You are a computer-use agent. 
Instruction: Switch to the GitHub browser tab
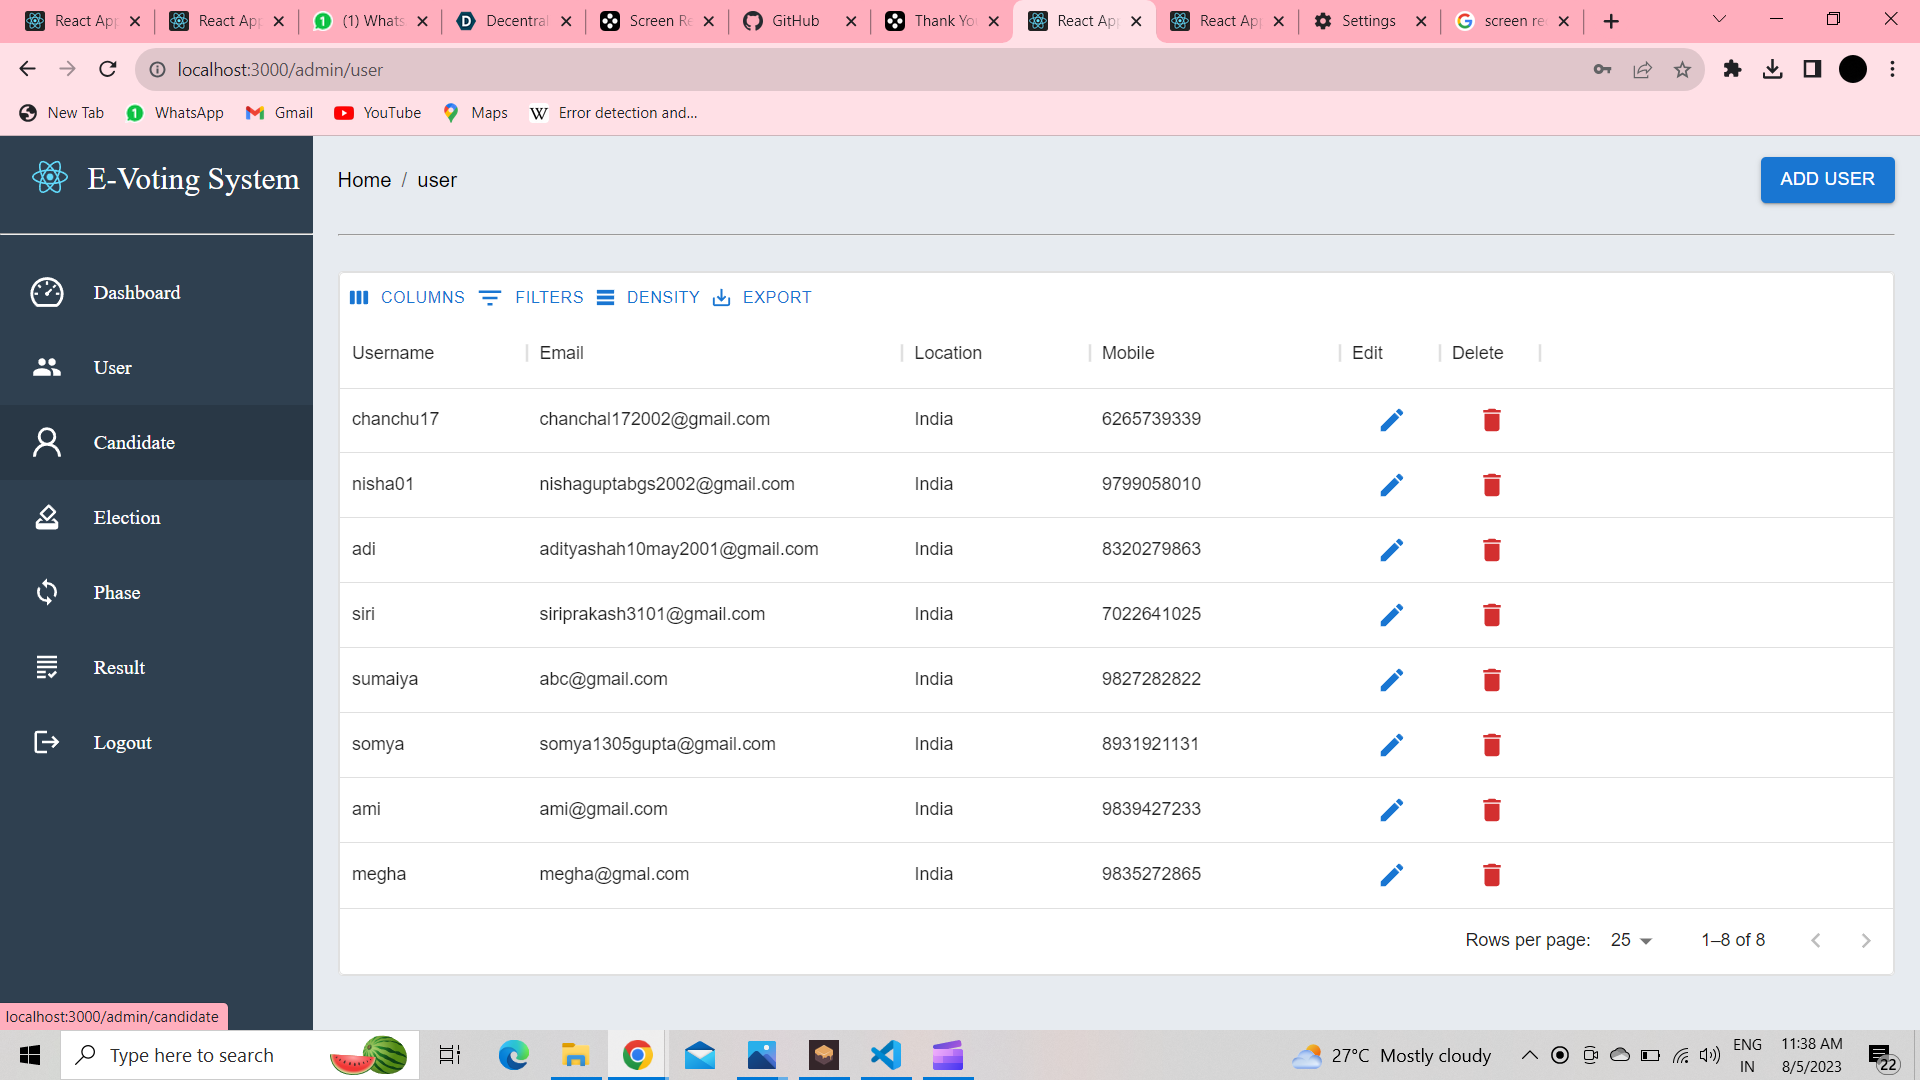click(x=795, y=21)
